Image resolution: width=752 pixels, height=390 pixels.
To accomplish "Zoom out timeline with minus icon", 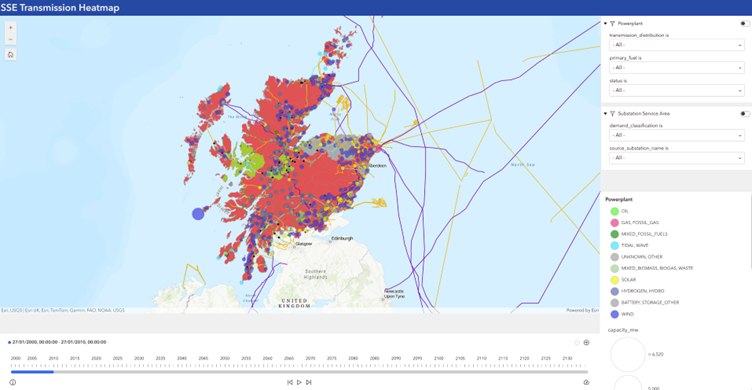I will click(577, 343).
